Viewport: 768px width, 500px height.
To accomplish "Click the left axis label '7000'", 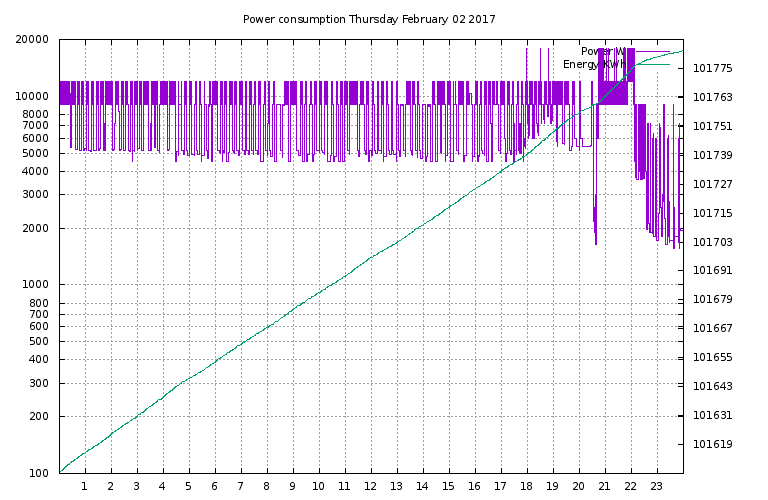I will coord(35,125).
